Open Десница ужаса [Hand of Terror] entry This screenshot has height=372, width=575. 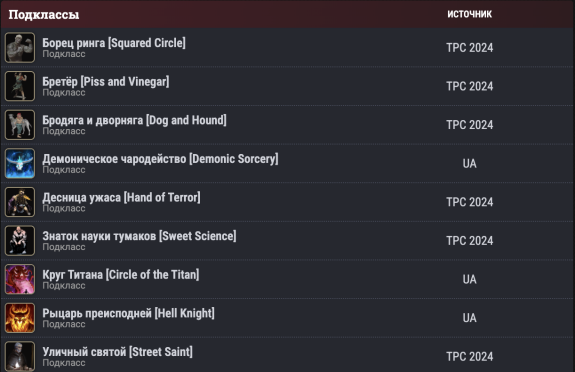121,197
